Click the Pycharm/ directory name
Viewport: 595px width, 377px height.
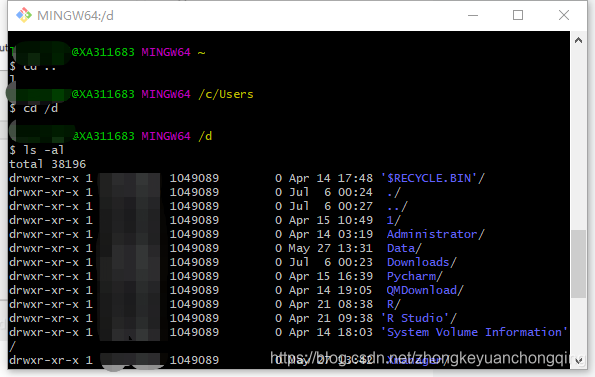click(x=414, y=276)
